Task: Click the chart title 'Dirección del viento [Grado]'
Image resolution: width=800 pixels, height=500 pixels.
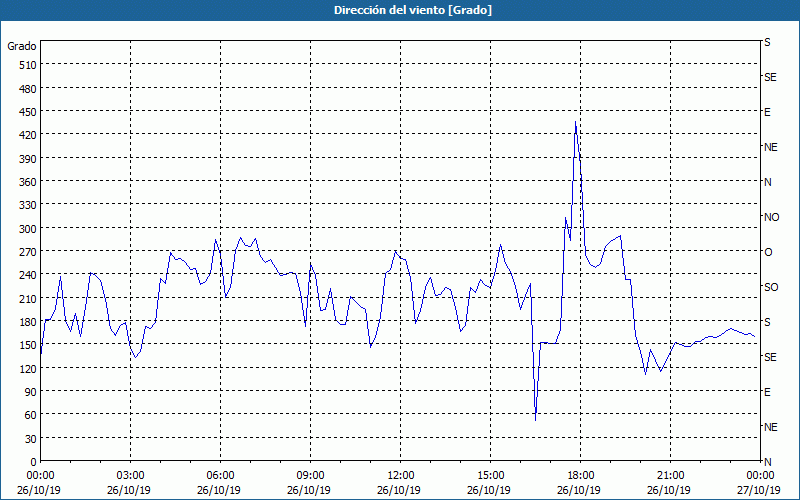Action: click(x=413, y=10)
